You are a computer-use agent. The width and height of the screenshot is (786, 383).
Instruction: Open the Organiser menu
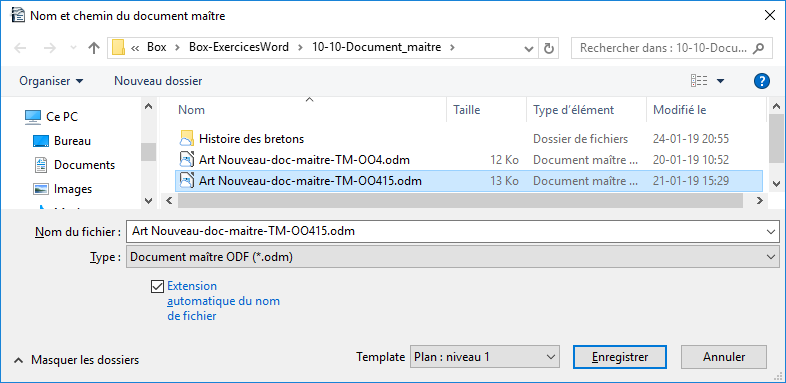point(52,81)
